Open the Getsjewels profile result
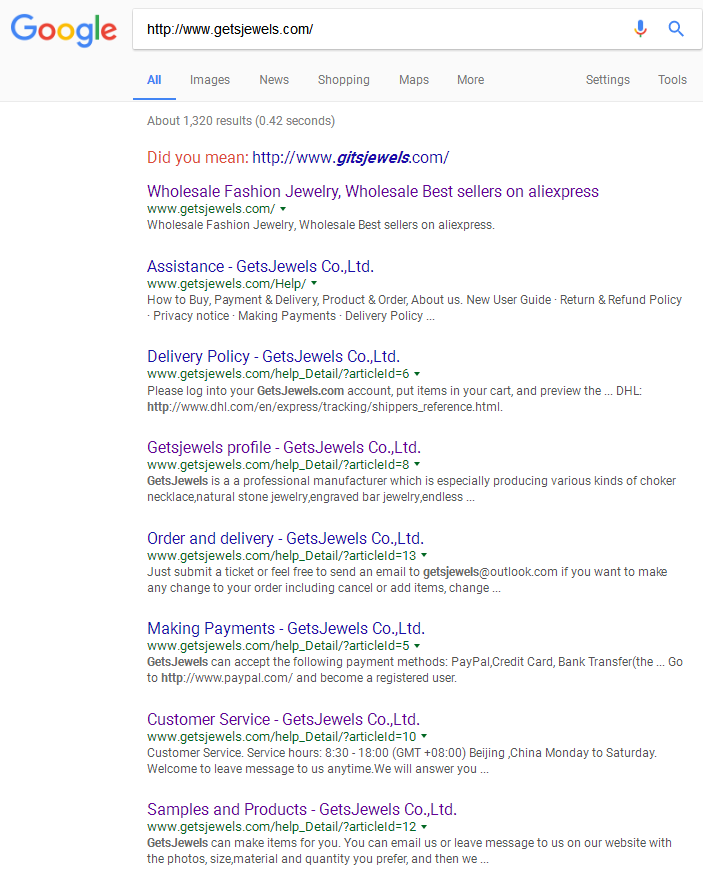This screenshot has width=703, height=880. (x=283, y=447)
